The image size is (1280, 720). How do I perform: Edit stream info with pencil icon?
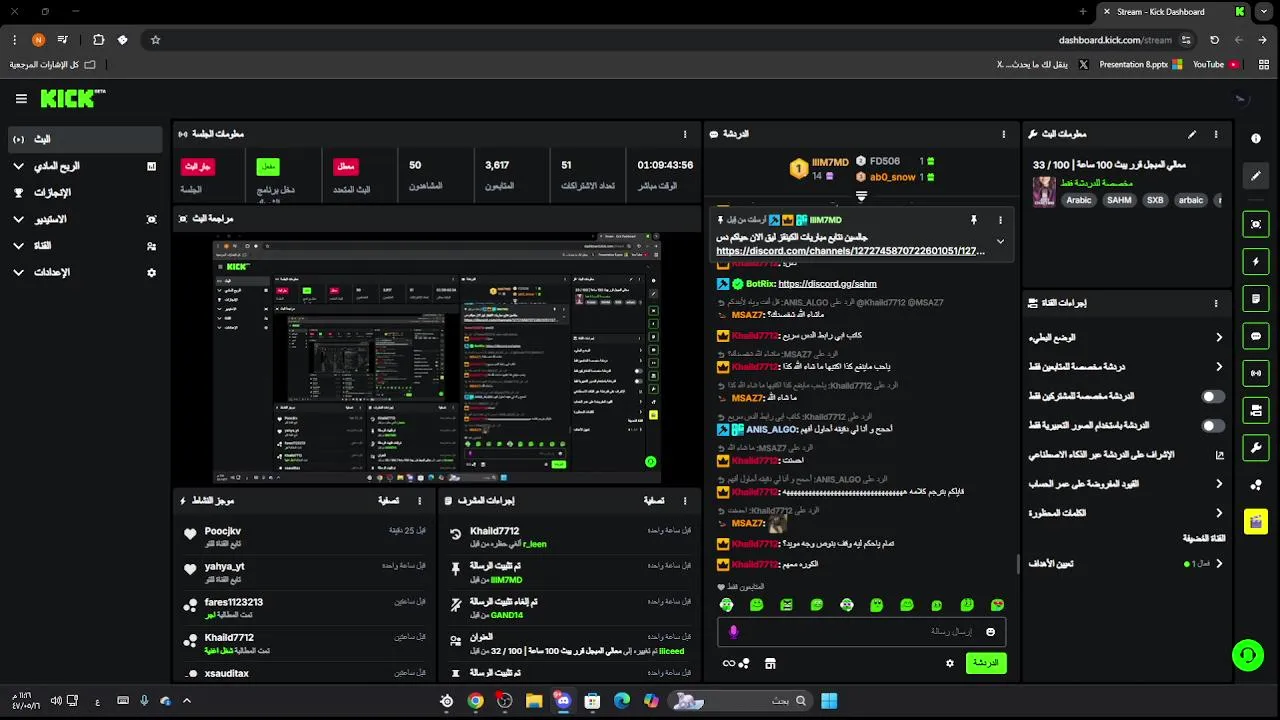pyautogui.click(x=1192, y=134)
